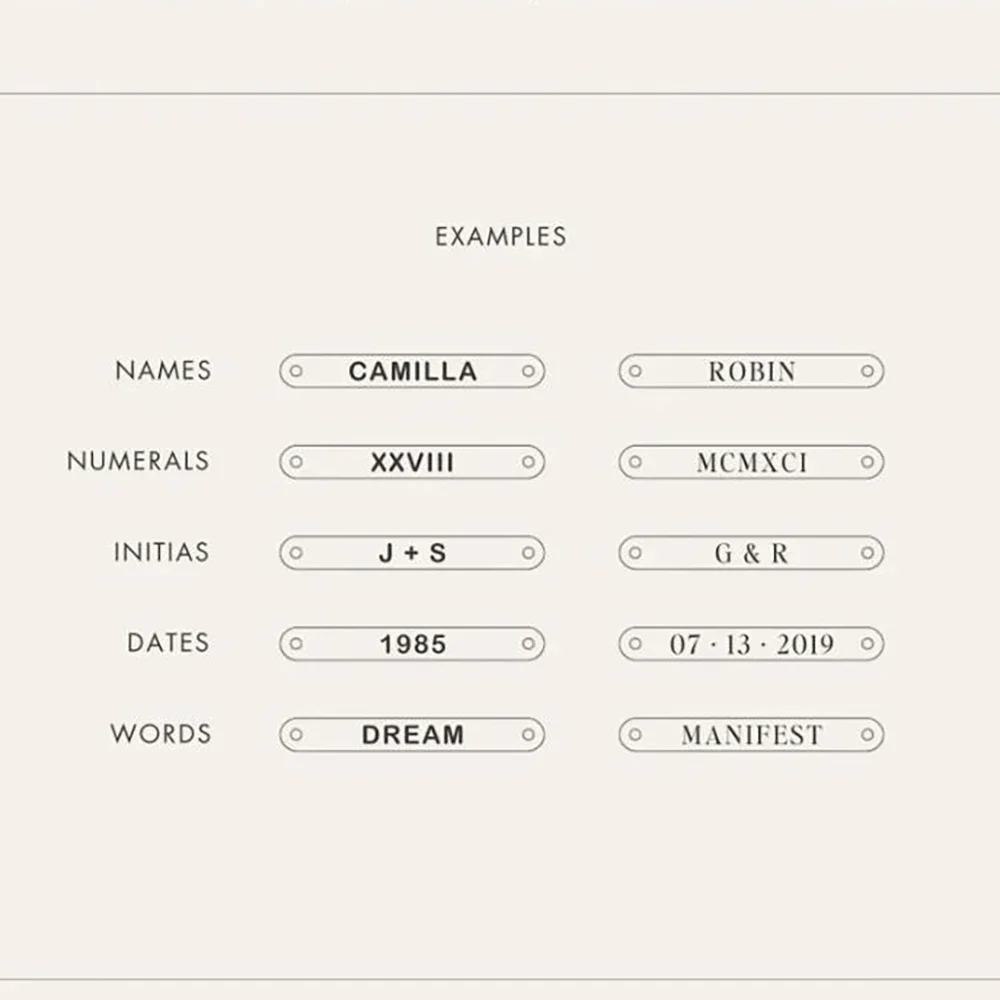Choose the 07 · 13 · 2019 date plate
Image resolution: width=1000 pixels, height=1000 pixels.
click(x=752, y=644)
